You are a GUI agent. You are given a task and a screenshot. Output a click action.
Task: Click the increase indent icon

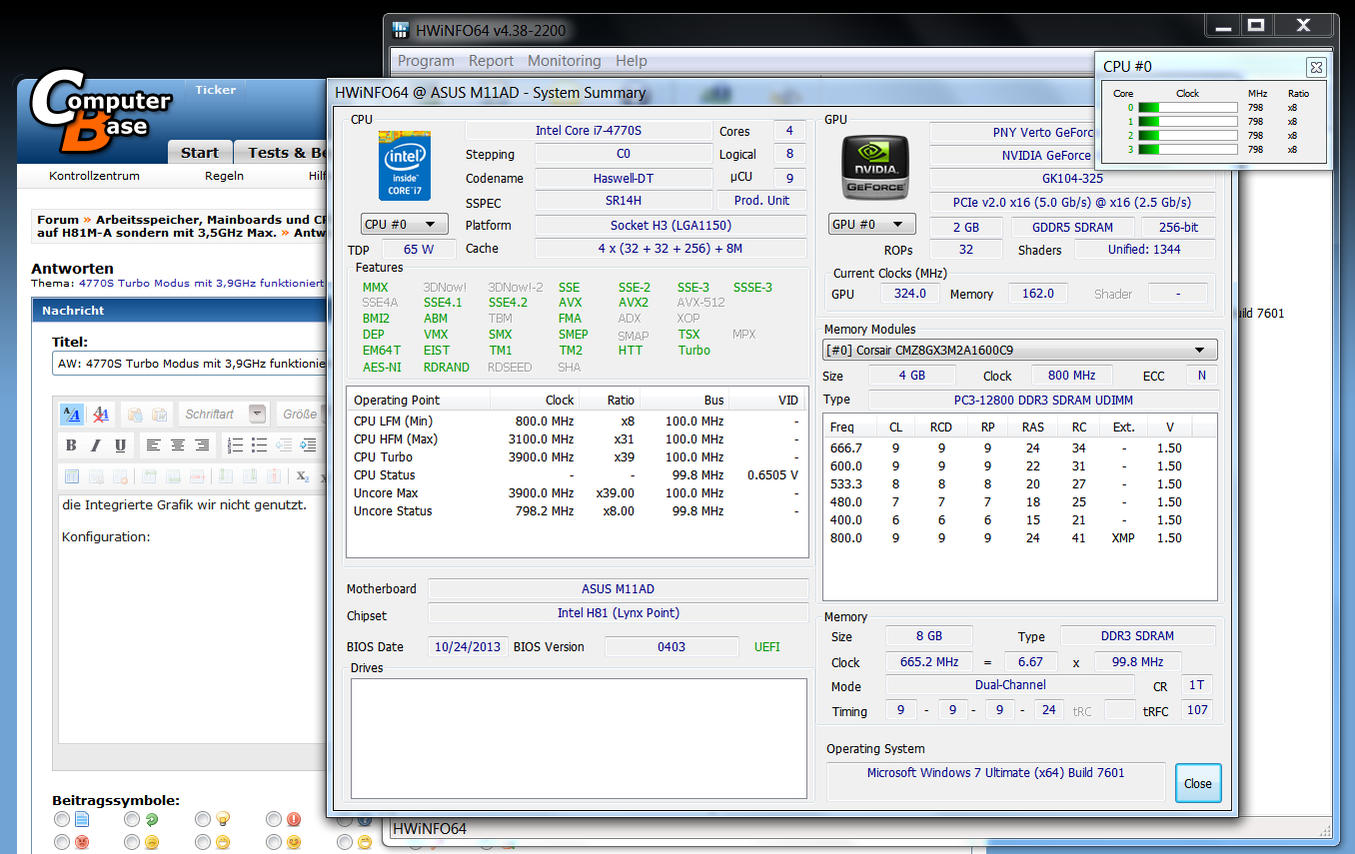(308, 445)
